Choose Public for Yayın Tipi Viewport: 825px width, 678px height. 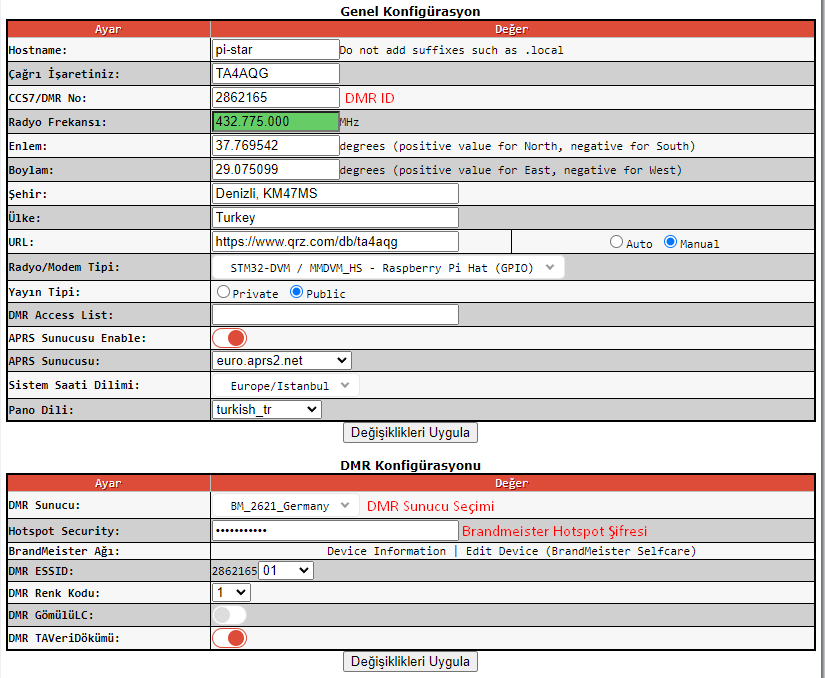tap(297, 292)
